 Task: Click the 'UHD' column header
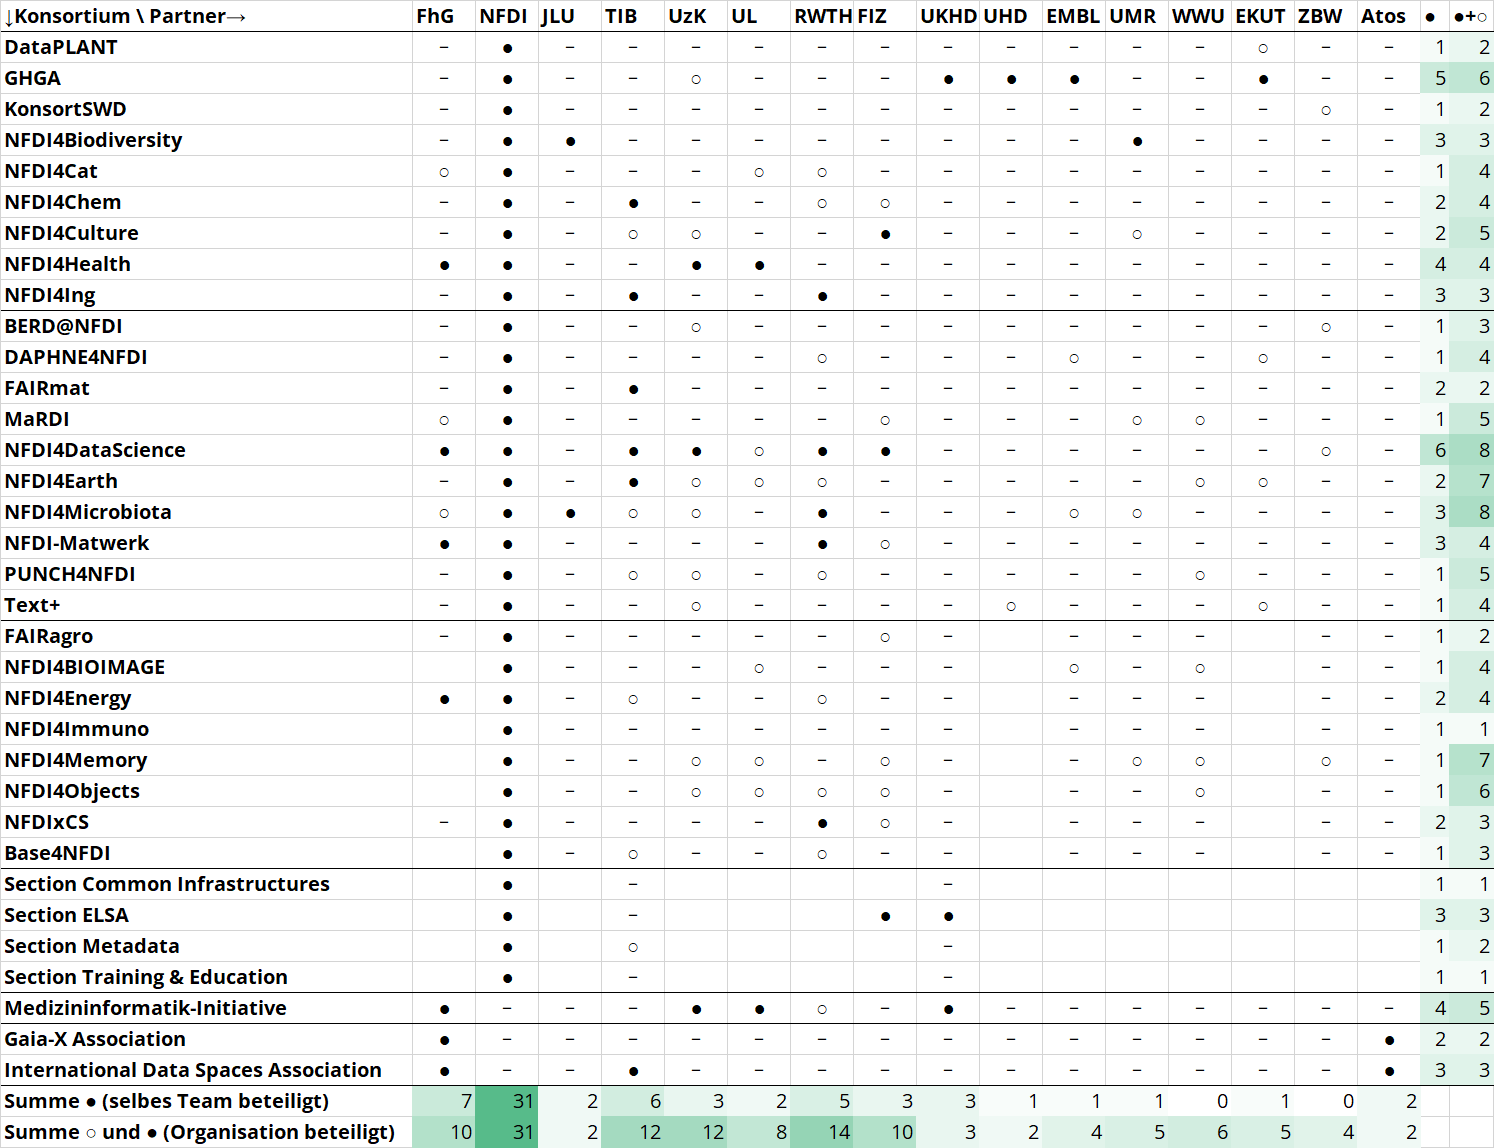(x=1005, y=16)
